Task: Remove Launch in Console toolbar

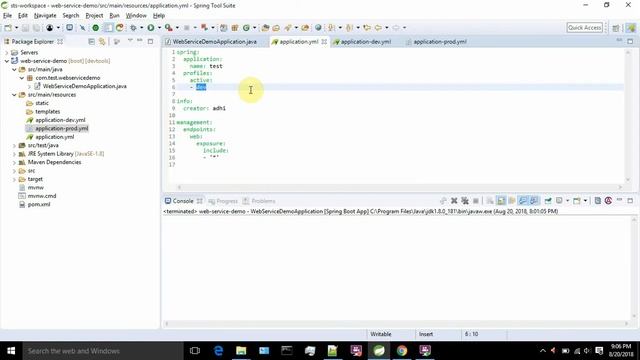Action: (x=454, y=201)
